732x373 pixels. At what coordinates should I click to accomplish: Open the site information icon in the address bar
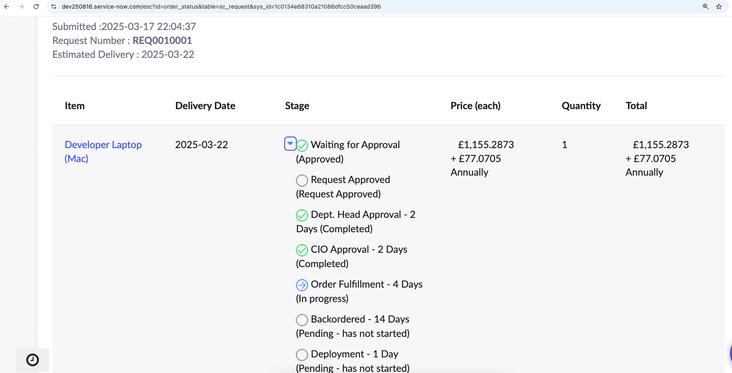coord(54,7)
